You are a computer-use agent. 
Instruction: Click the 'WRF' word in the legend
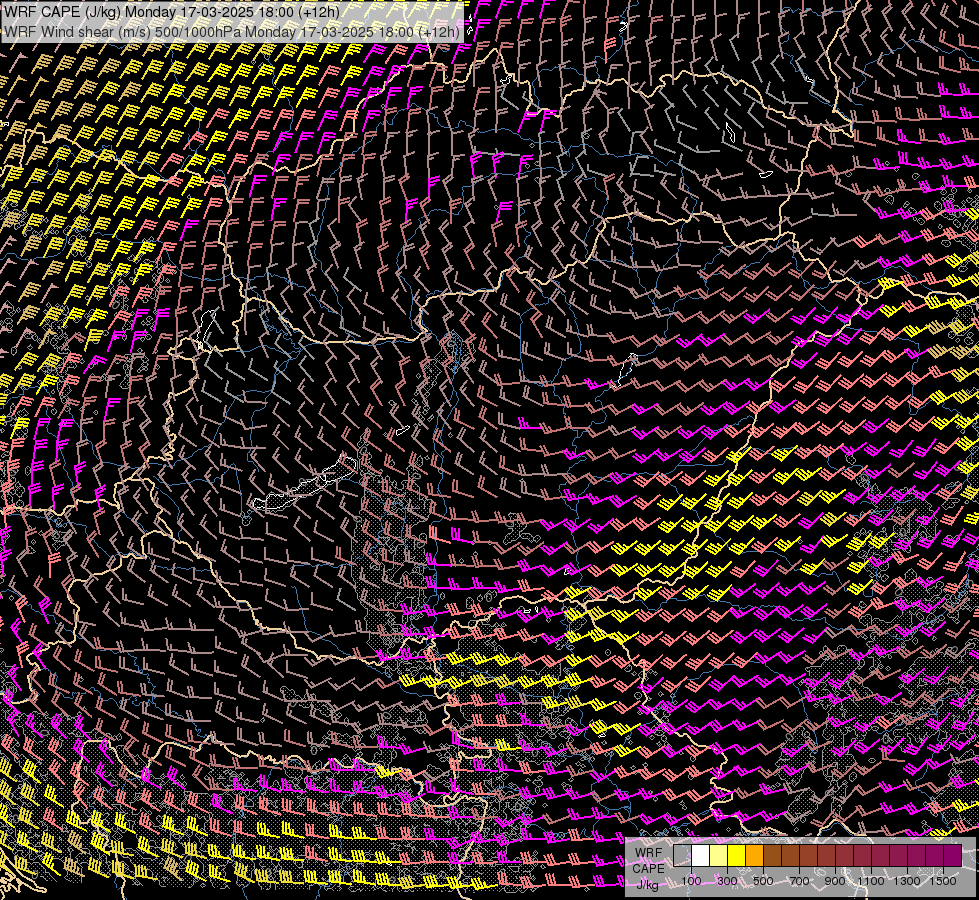point(648,853)
